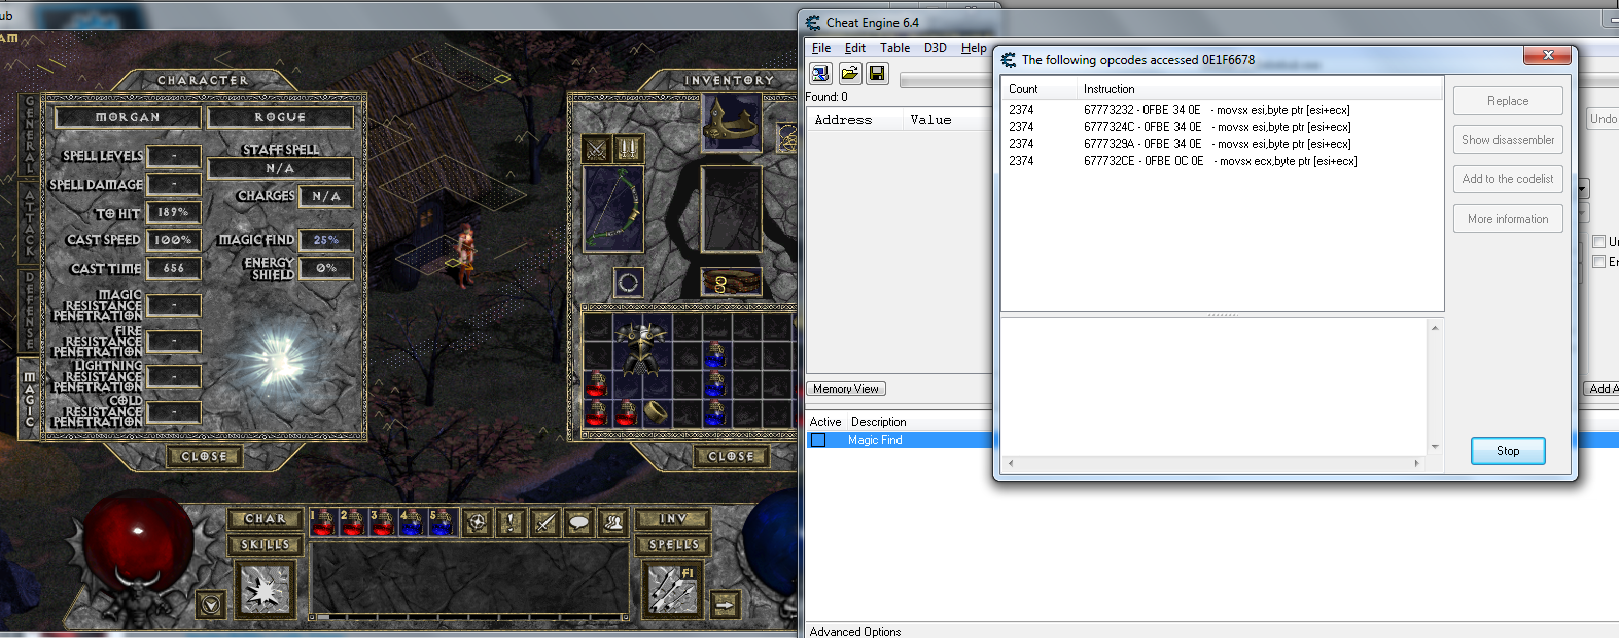Screen dimensions: 1619x638
Task: Click the party members icon
Action: coord(613,522)
